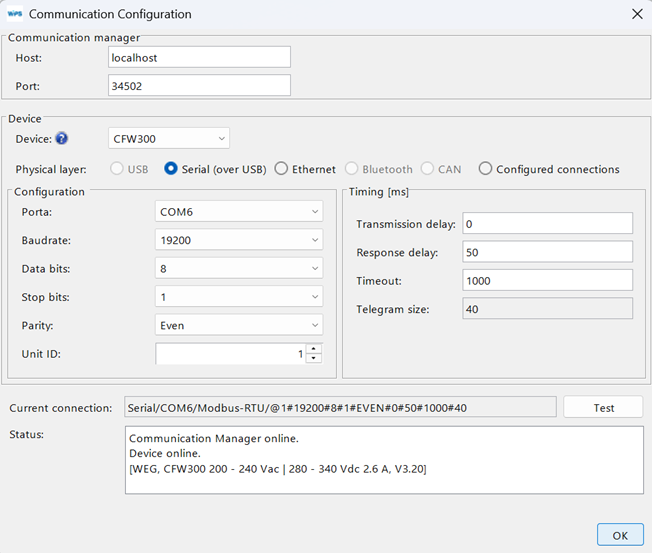Select the Ethernet physical layer option
The height and width of the screenshot is (553, 652).
tap(281, 169)
